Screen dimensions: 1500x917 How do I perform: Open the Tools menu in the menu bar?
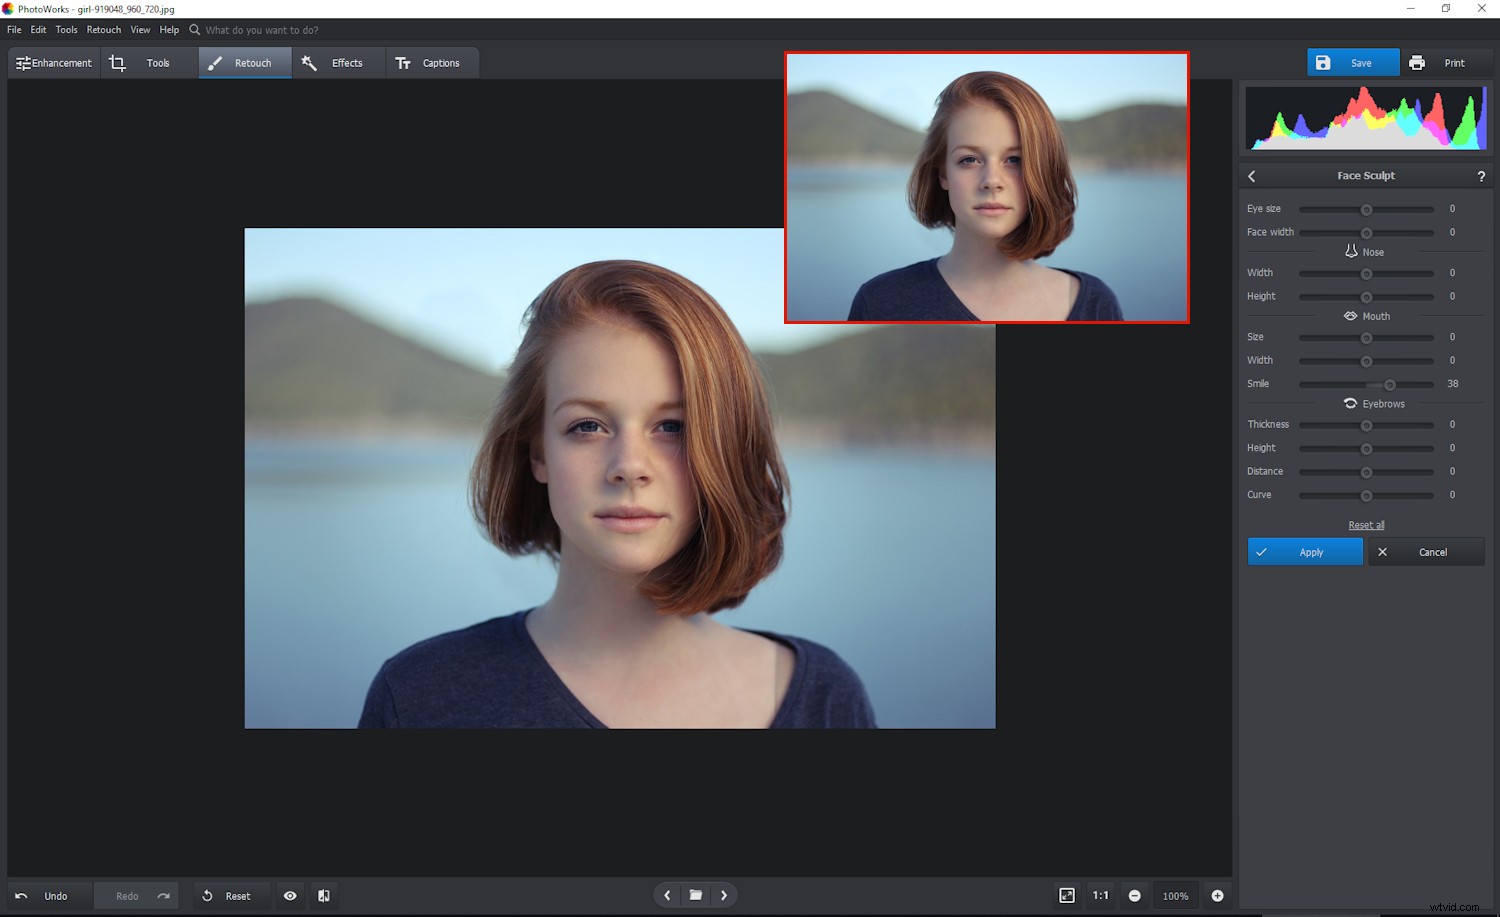pyautogui.click(x=66, y=29)
